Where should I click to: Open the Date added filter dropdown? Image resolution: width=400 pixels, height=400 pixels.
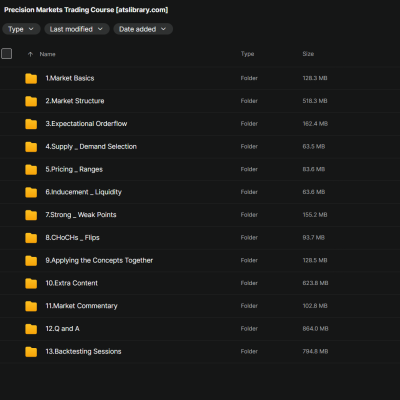click(143, 29)
